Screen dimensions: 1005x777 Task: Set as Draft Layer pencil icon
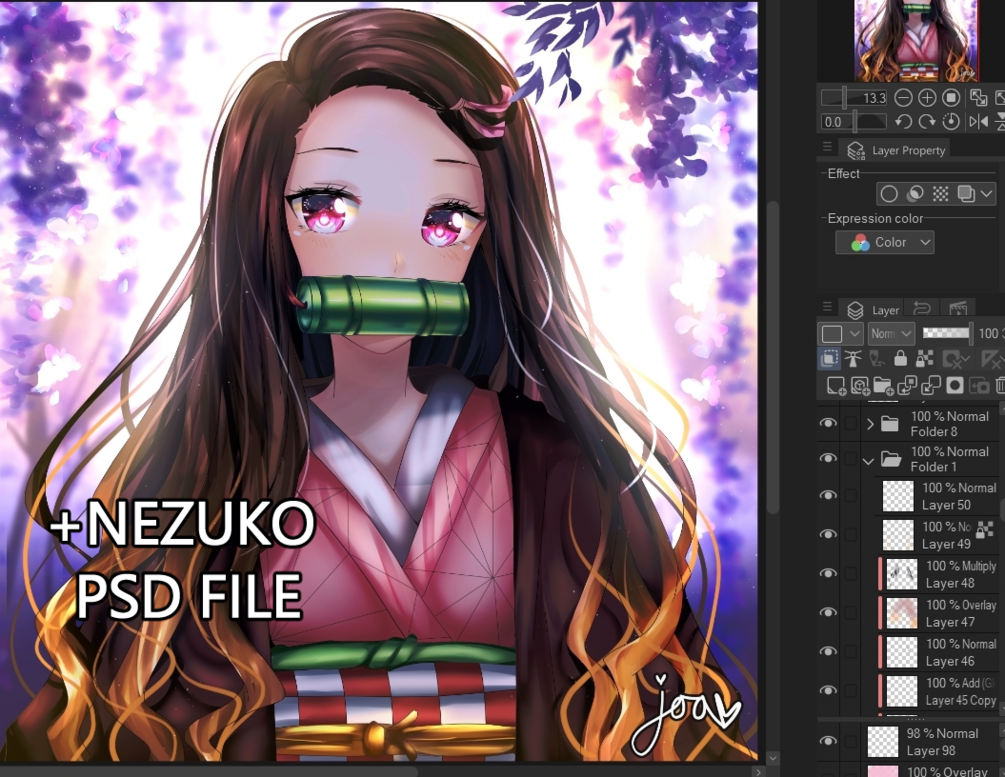876,359
